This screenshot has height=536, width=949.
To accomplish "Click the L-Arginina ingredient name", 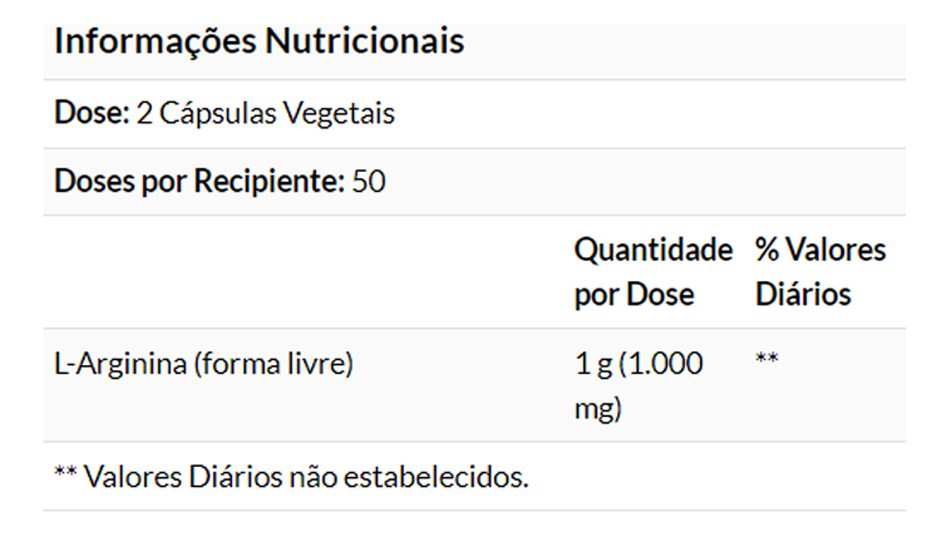I will [x=118, y=364].
